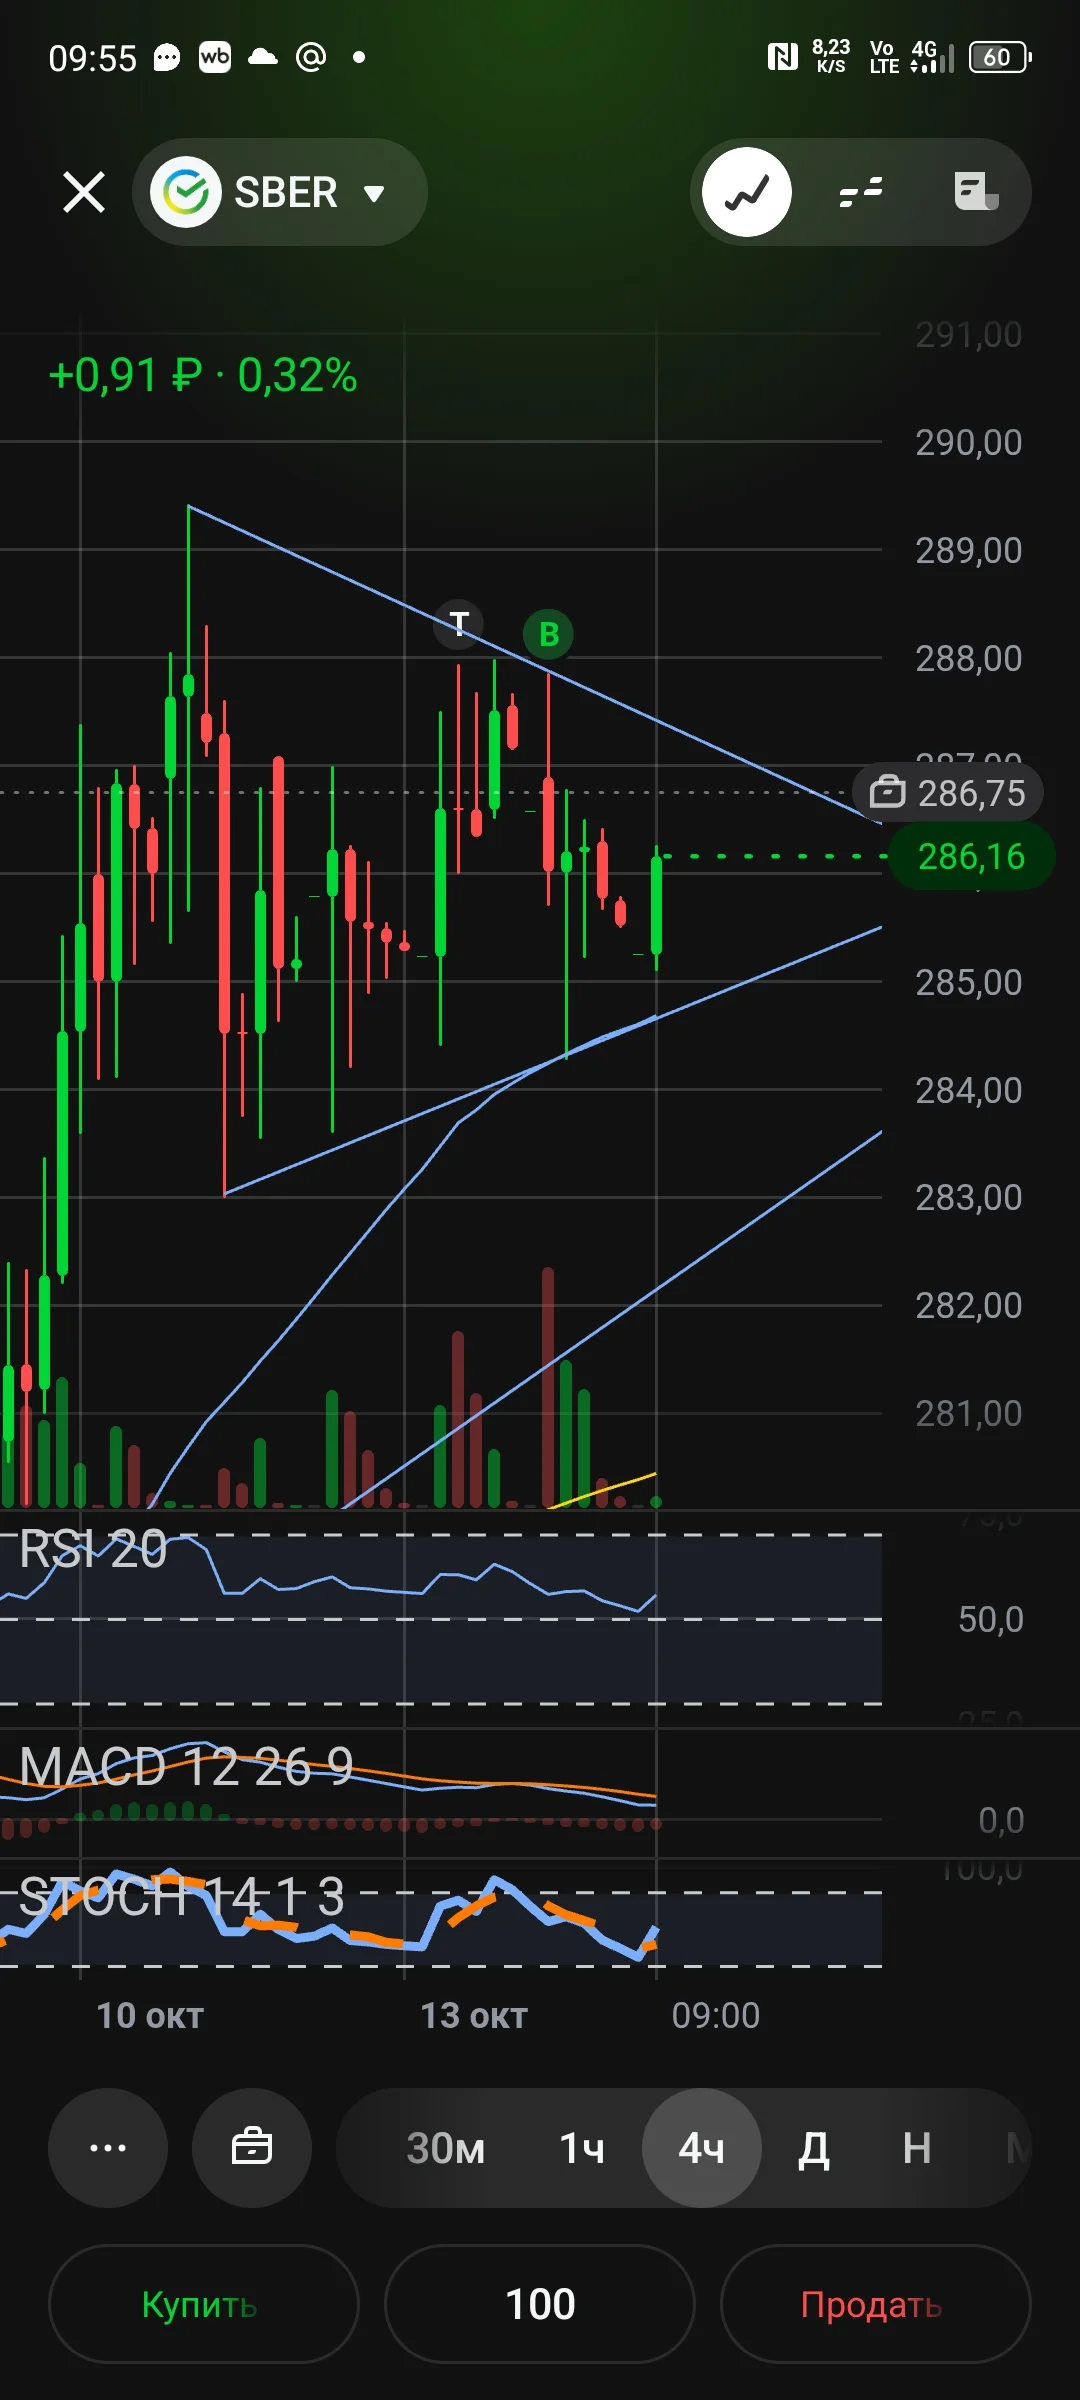Open the MACD 12 26 9 indicator

click(186, 1766)
